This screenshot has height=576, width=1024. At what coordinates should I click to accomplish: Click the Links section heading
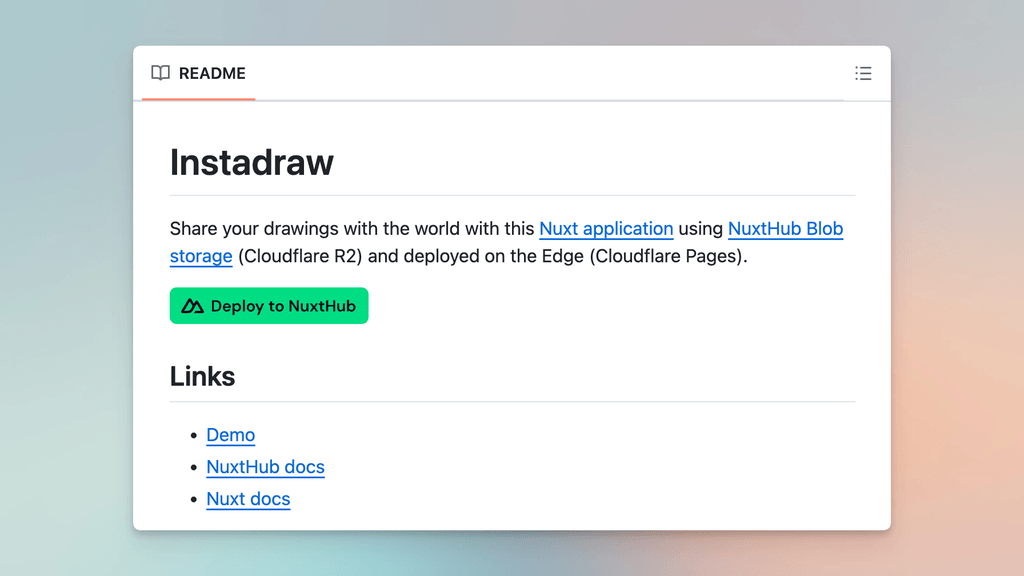click(x=202, y=376)
